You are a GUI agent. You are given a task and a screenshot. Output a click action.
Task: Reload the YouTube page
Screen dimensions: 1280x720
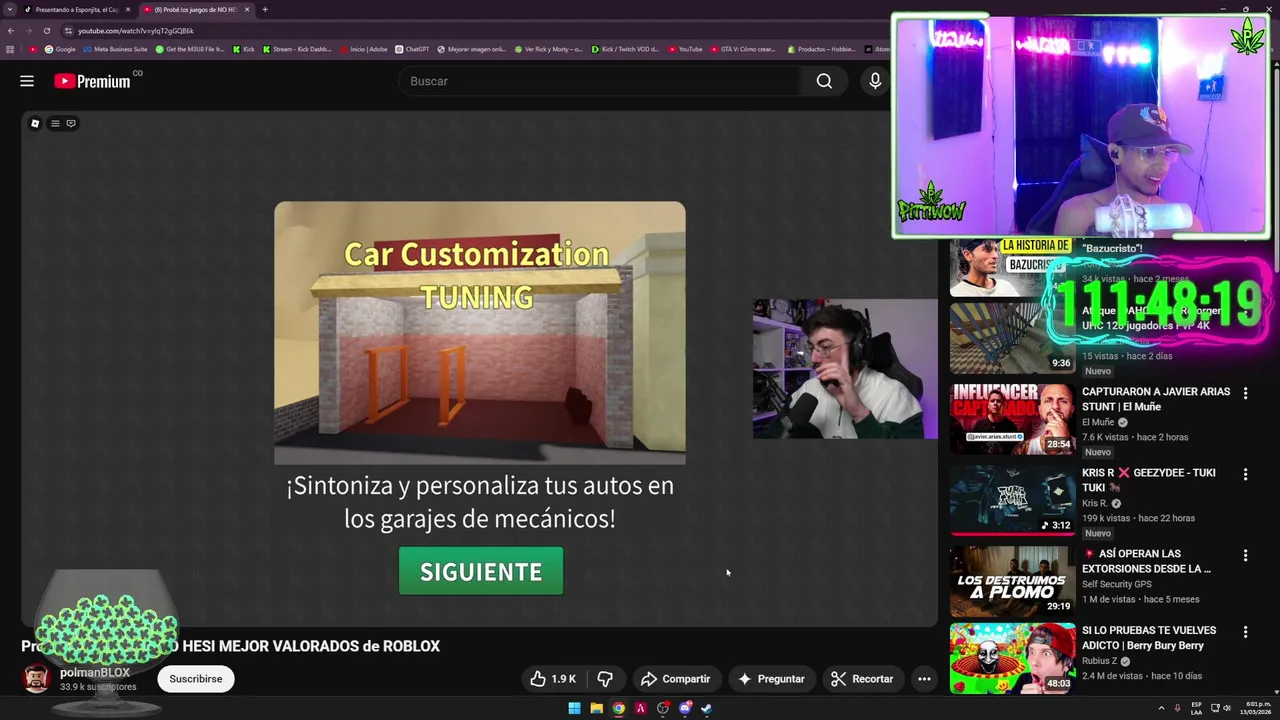[46, 30]
